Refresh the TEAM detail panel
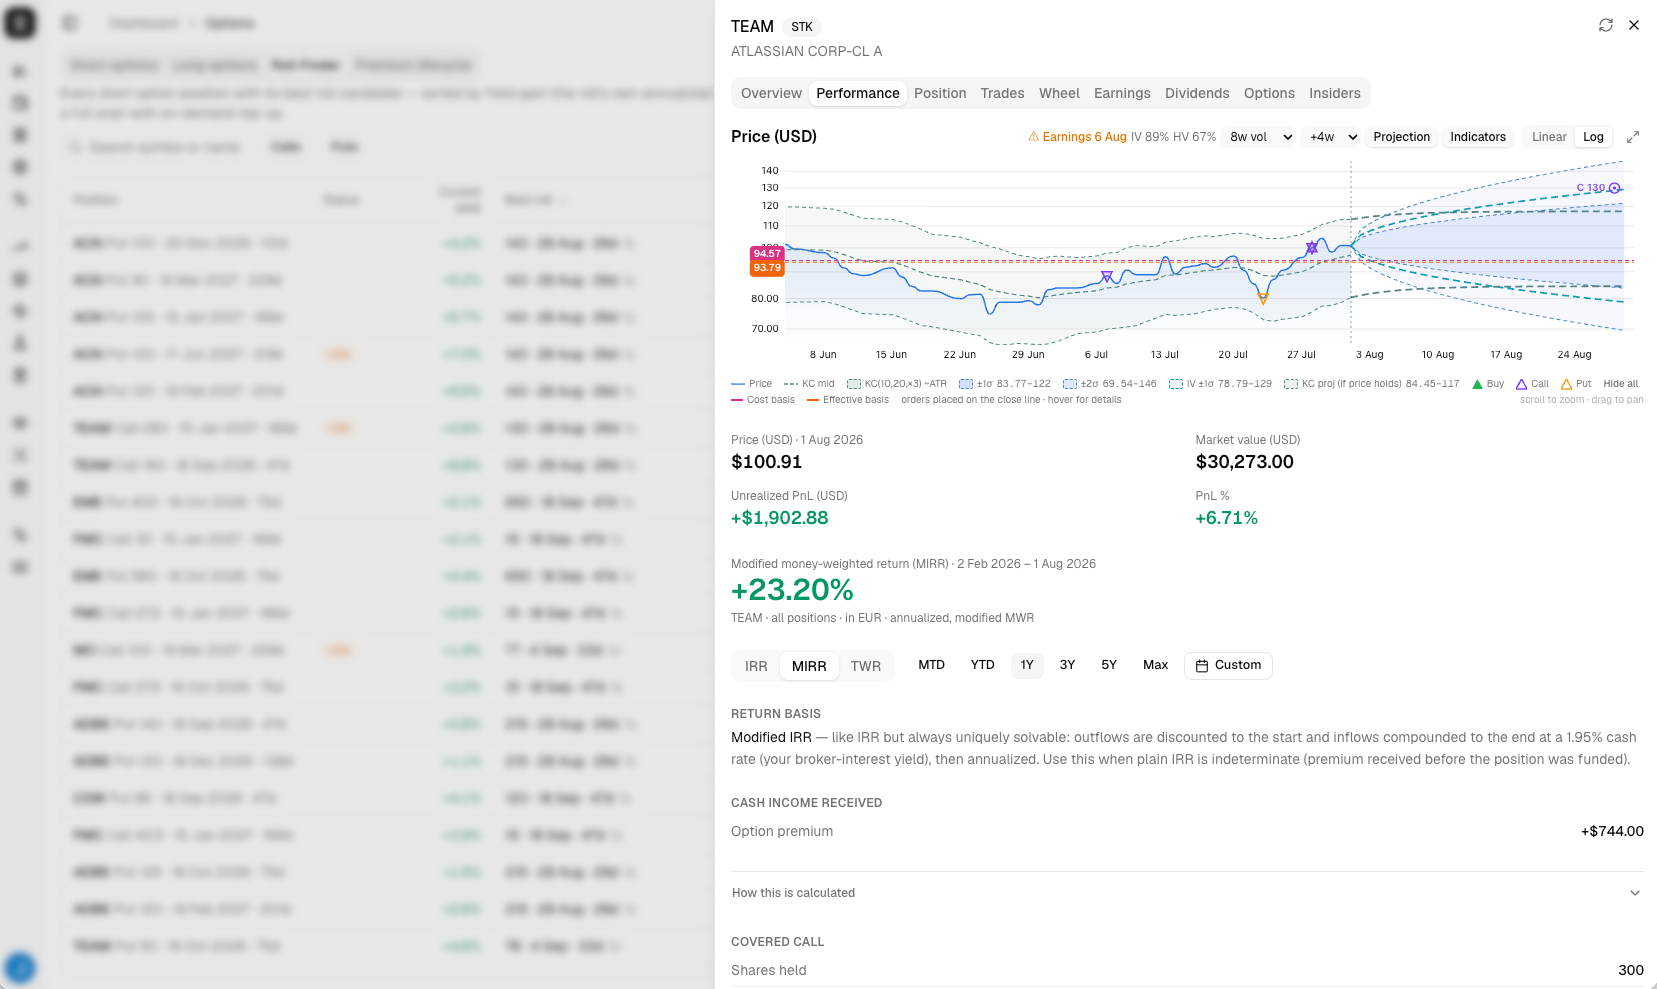Screen dimensions: 1657x989 [1606, 25]
